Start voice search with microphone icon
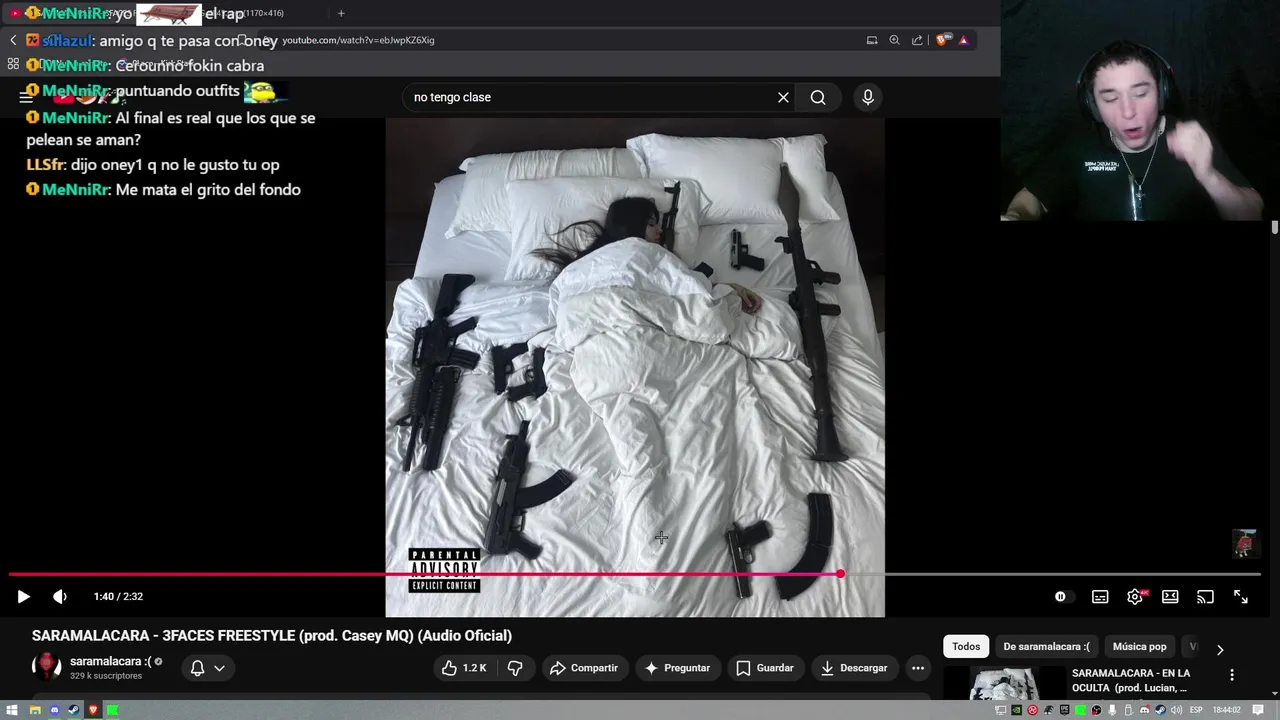Viewport: 1280px width, 720px height. coord(868,97)
